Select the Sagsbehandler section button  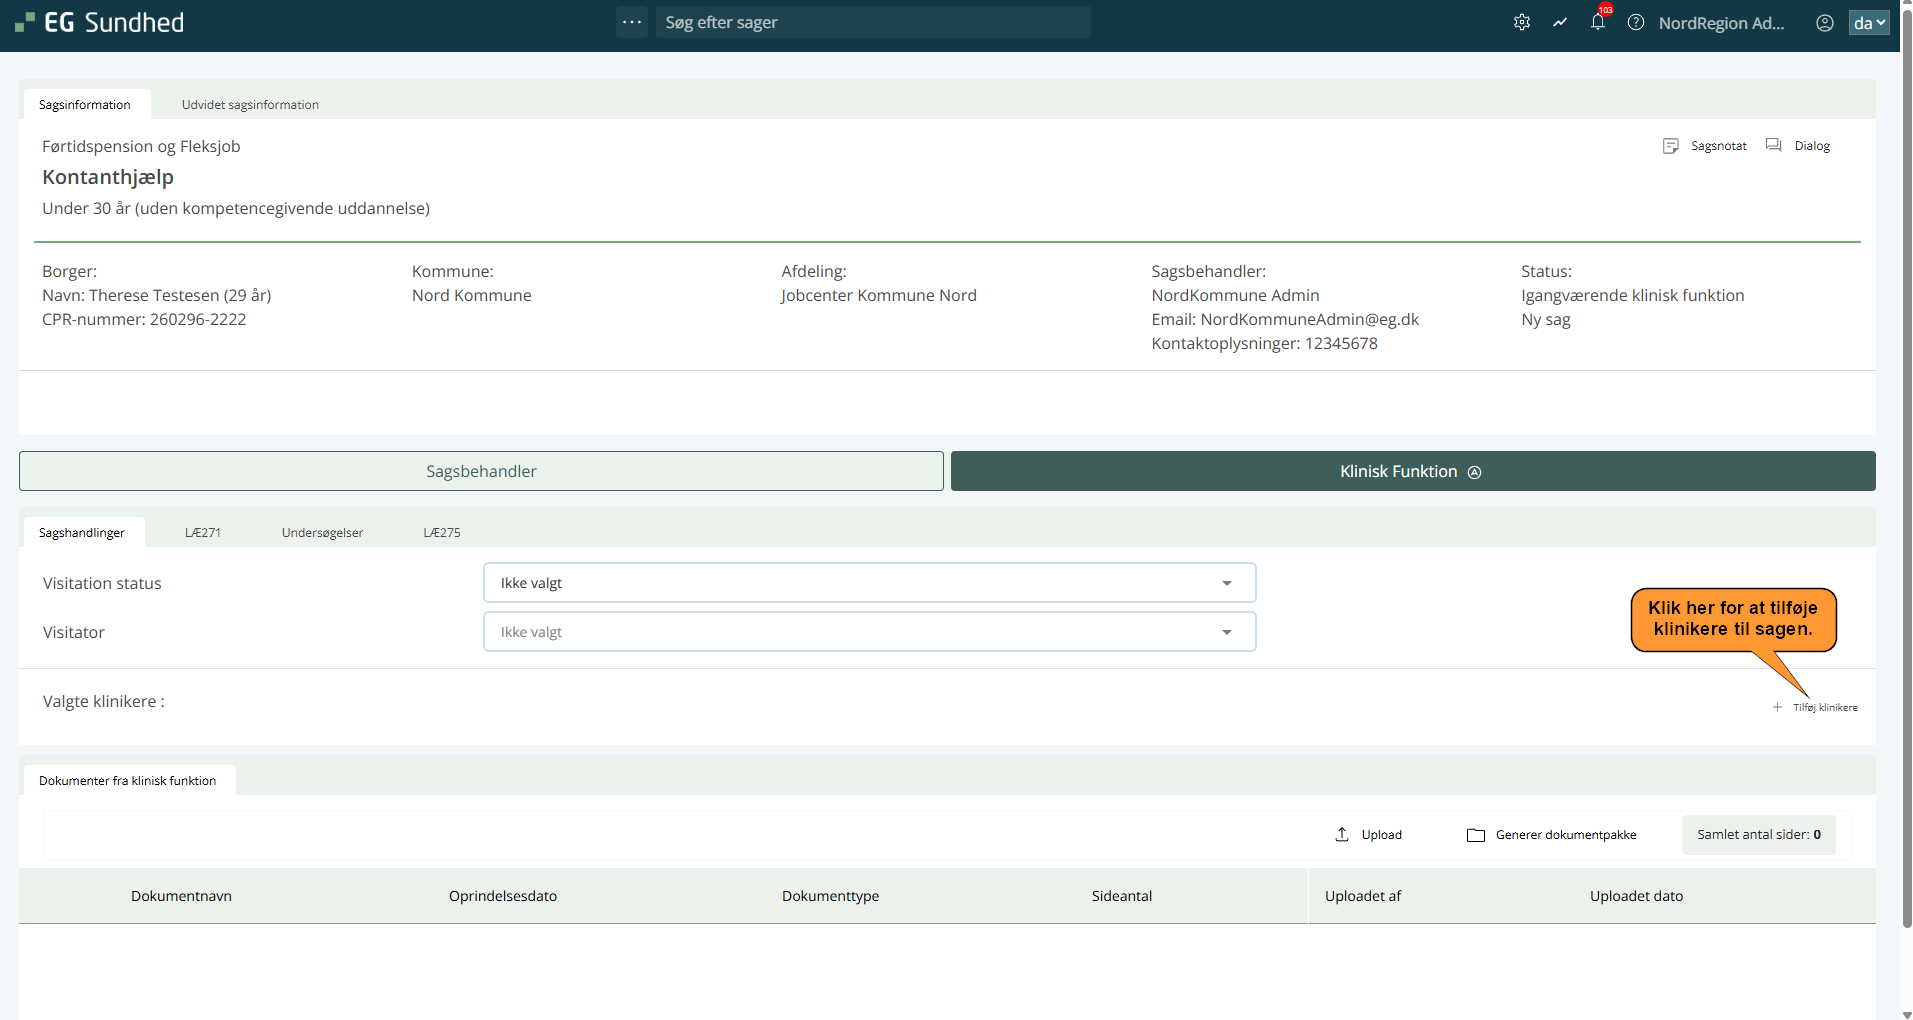pos(481,471)
